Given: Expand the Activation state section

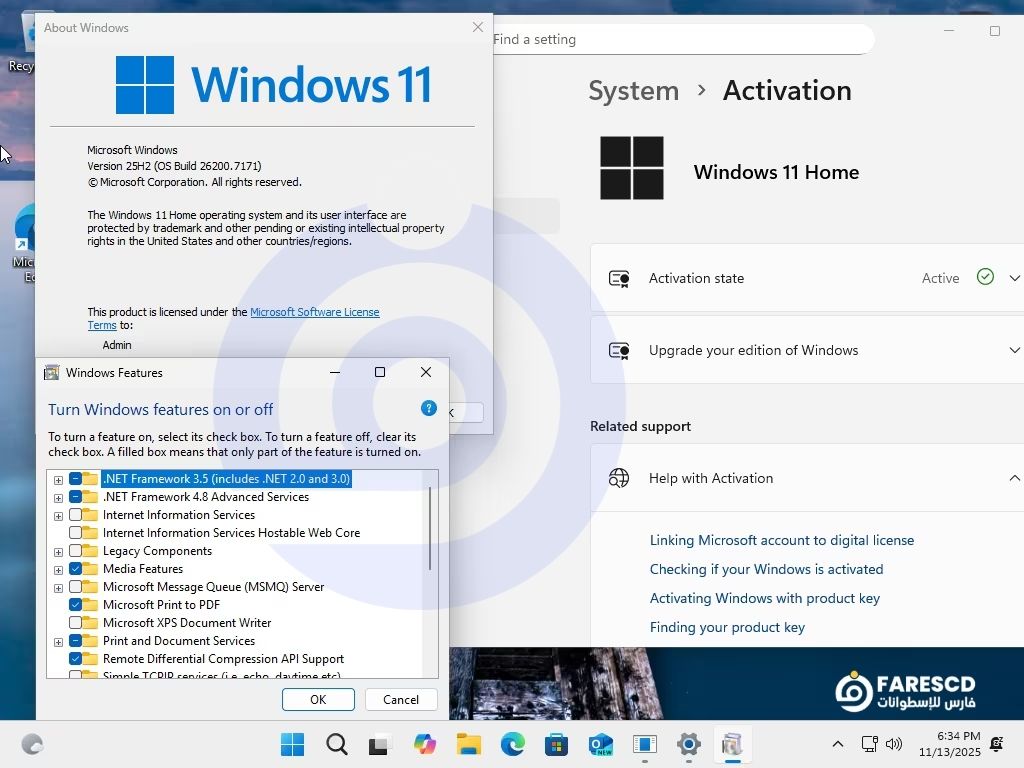Looking at the screenshot, I should 1014,278.
